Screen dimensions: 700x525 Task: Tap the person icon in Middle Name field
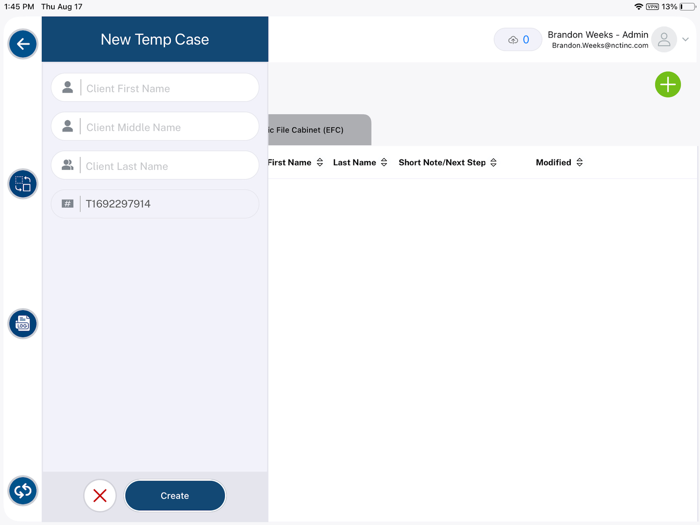67,126
